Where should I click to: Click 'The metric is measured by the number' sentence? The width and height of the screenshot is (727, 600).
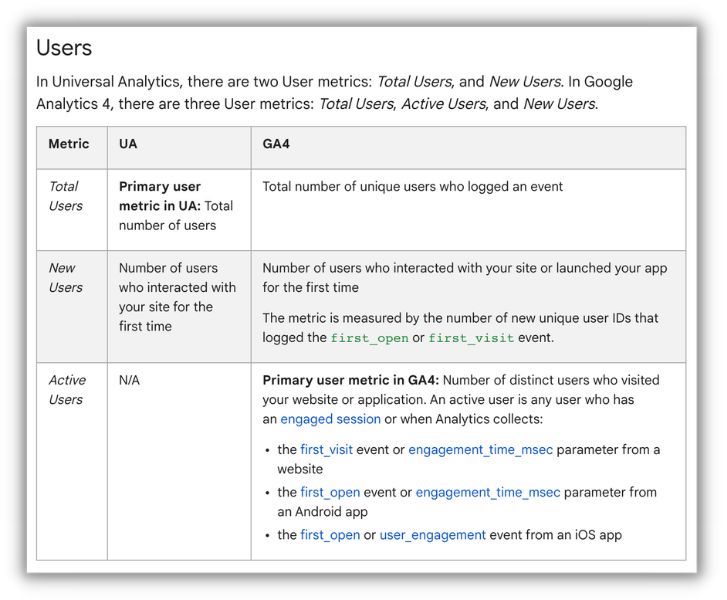tap(460, 328)
